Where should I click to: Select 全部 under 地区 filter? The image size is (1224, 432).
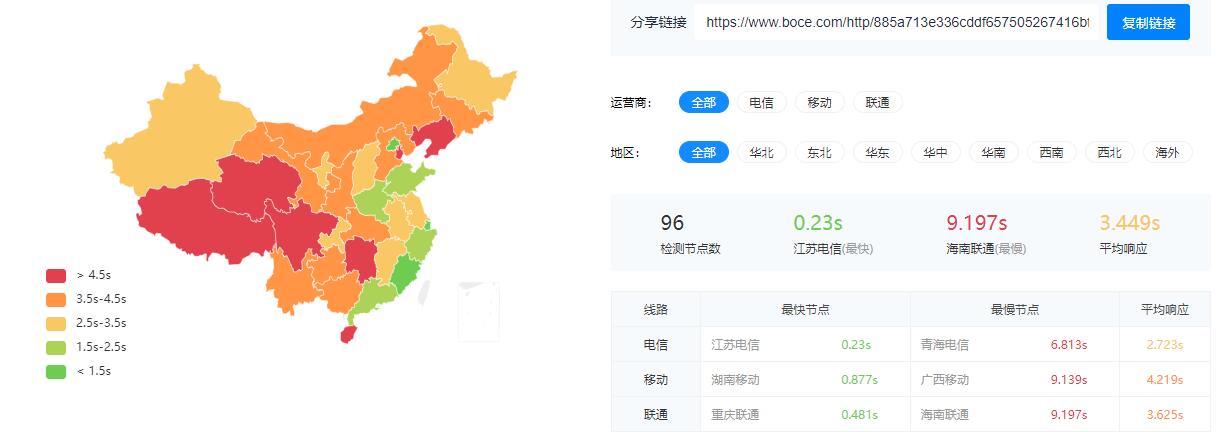point(704,152)
